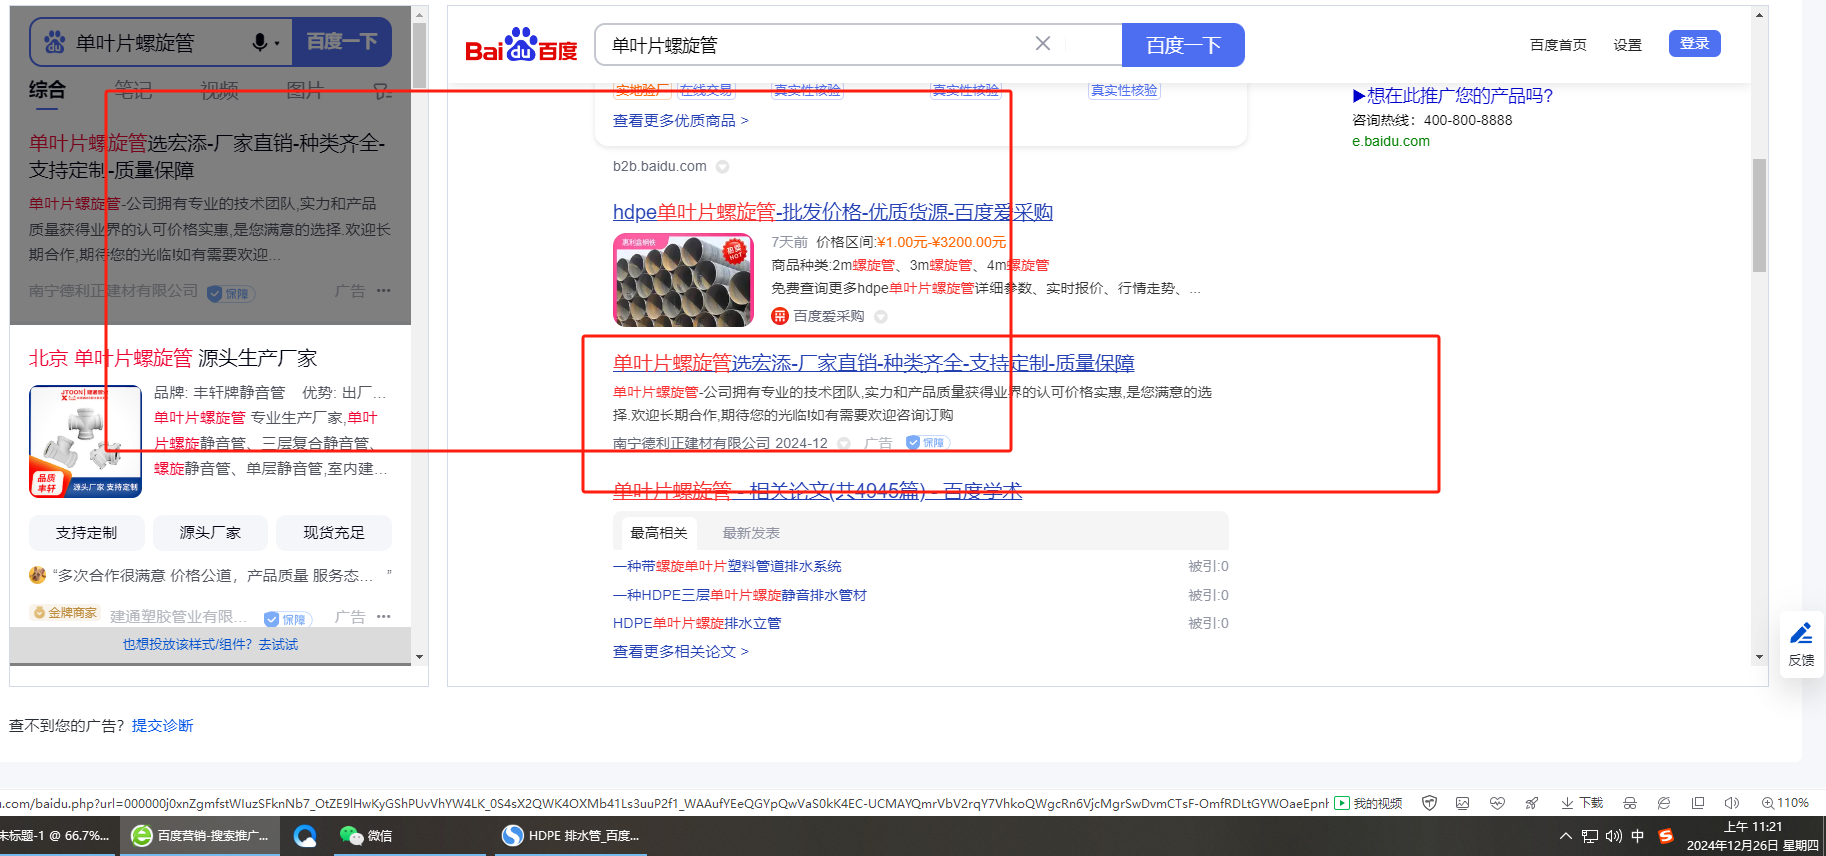Switch to the 笔记 tab in mobile preview
This screenshot has width=1826, height=856.
click(133, 91)
